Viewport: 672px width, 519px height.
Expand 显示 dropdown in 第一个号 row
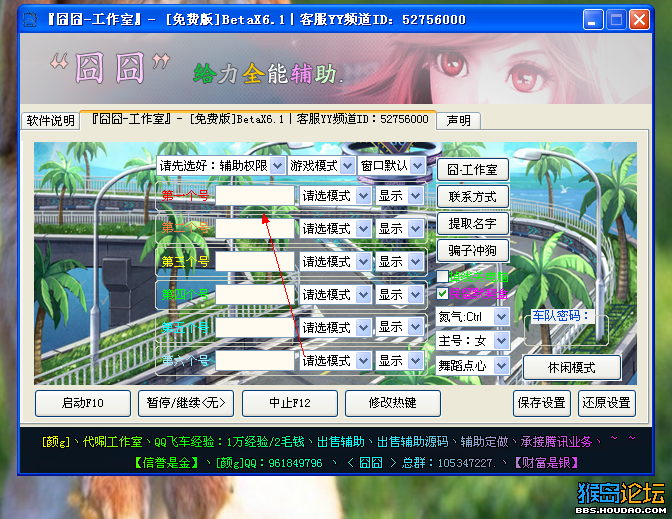tap(399, 196)
